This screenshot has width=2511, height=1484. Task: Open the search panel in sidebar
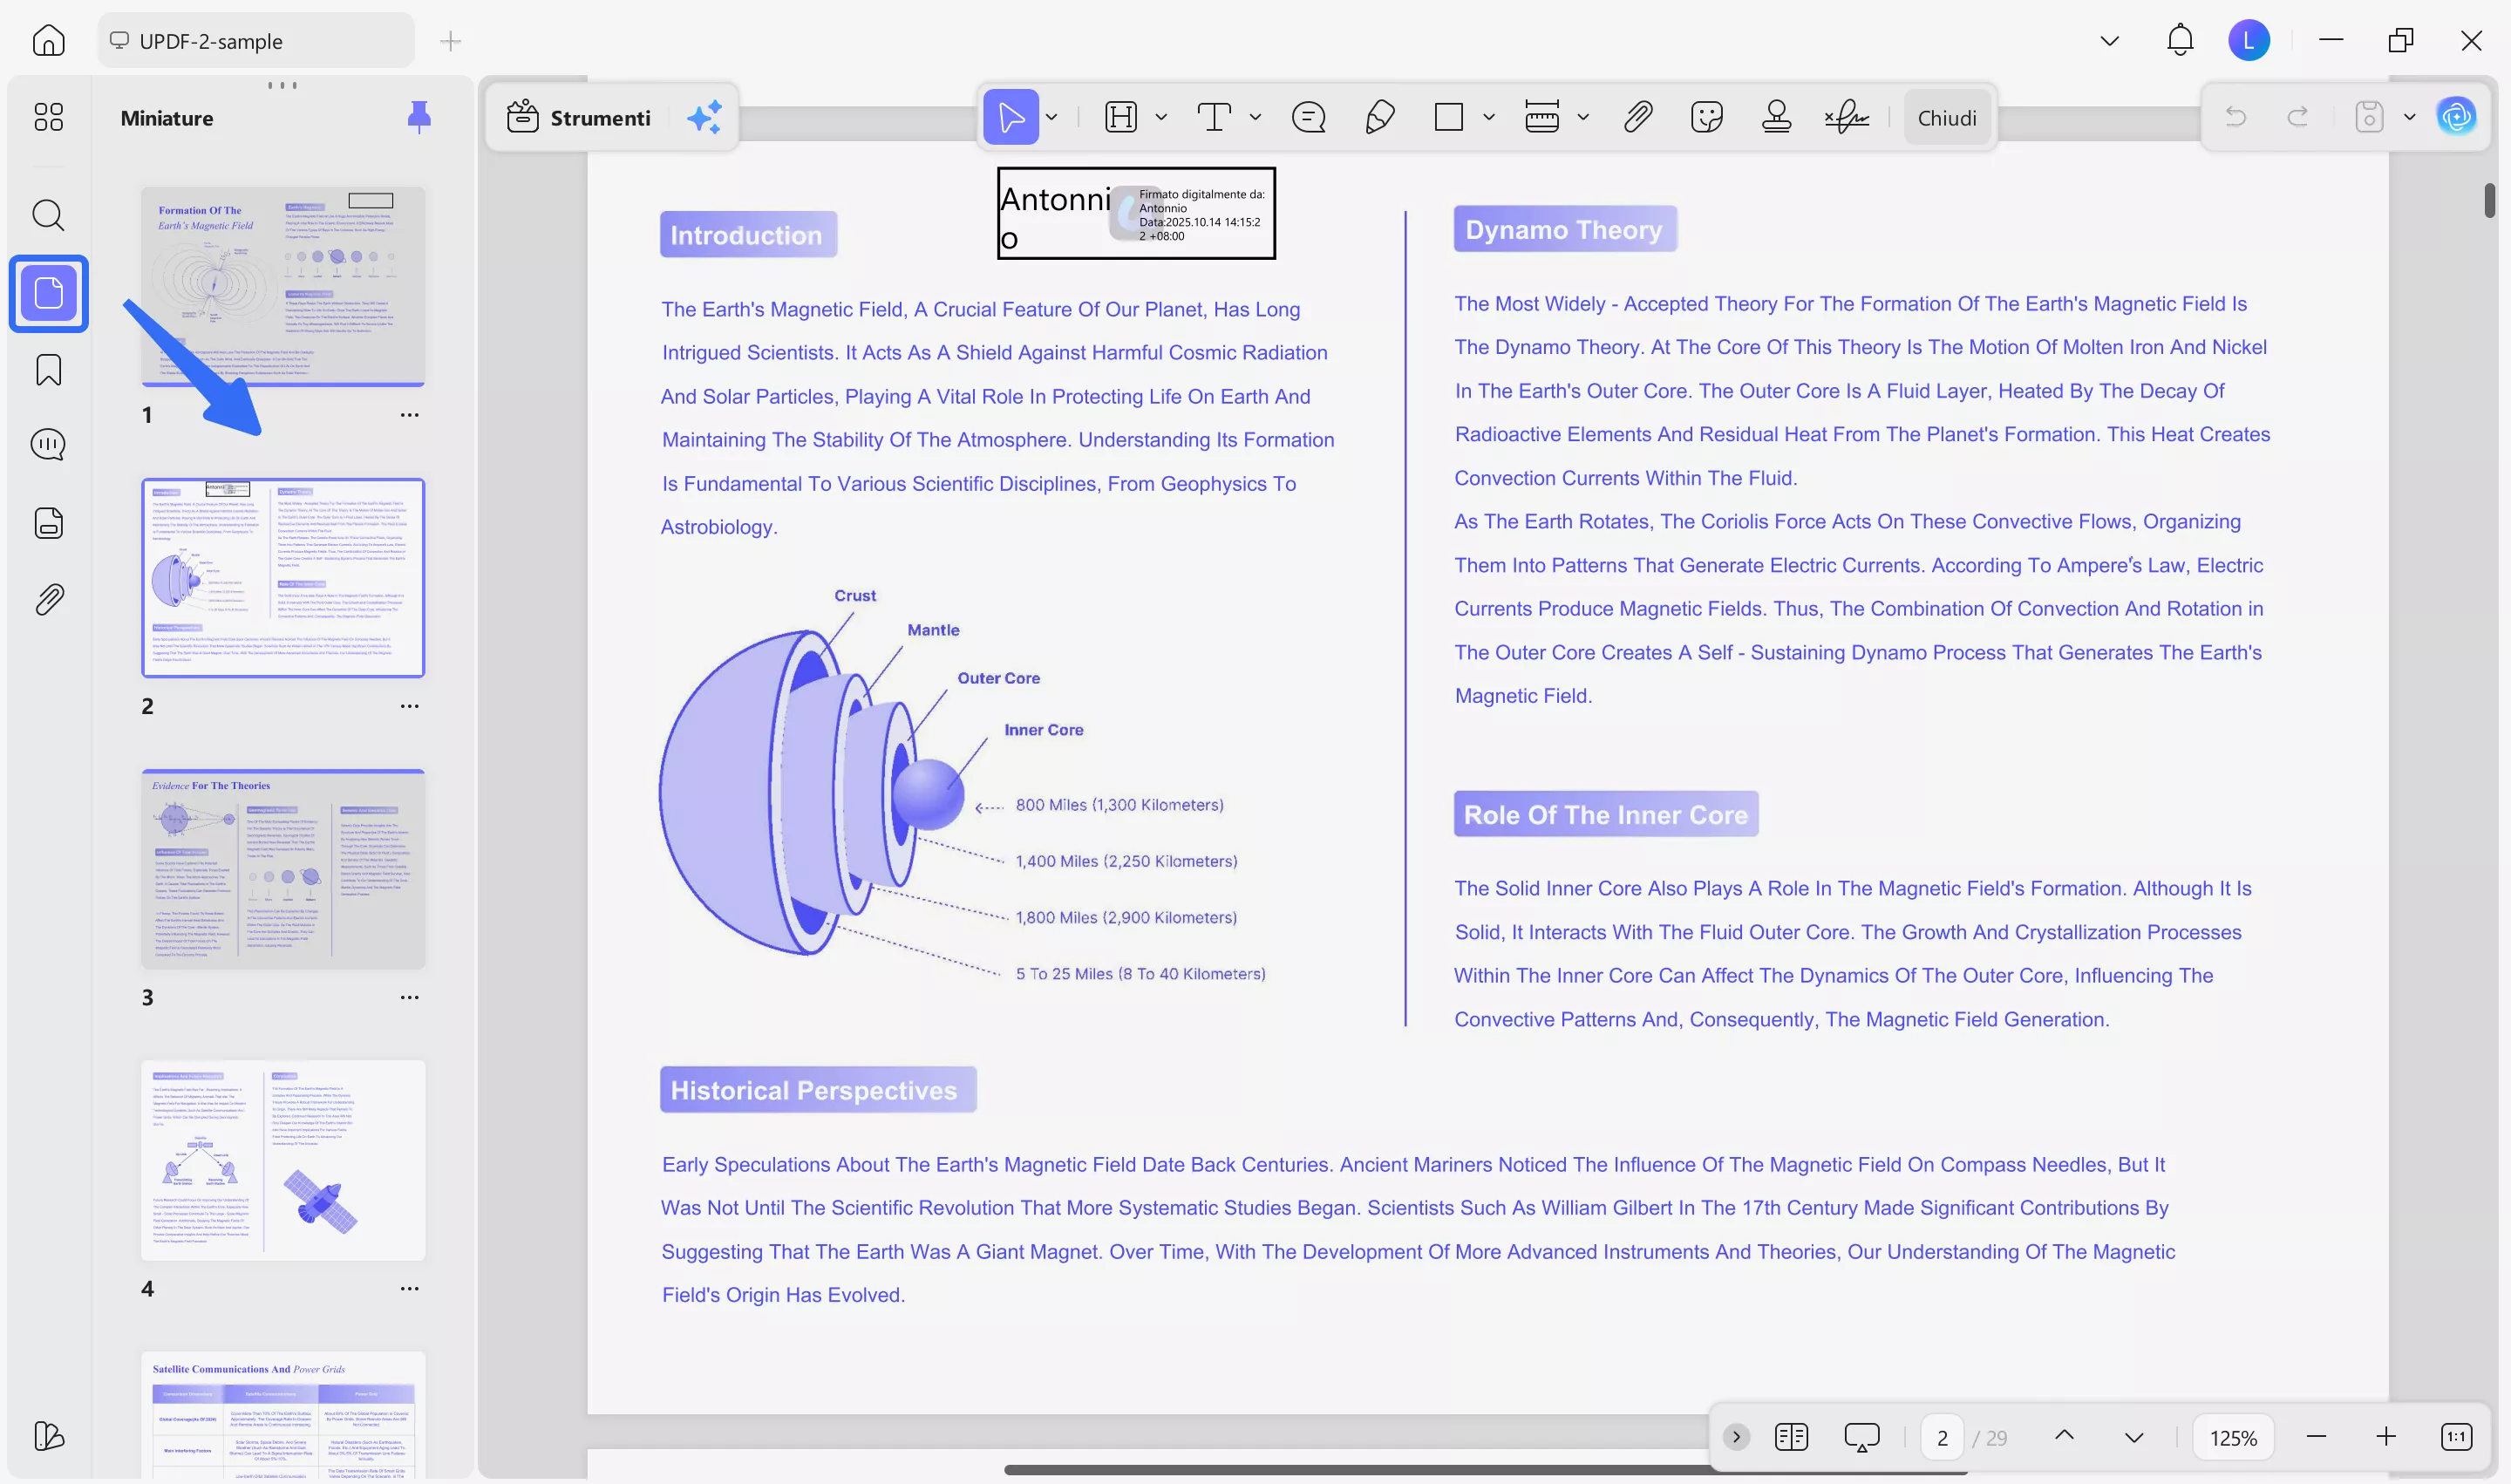click(x=48, y=216)
